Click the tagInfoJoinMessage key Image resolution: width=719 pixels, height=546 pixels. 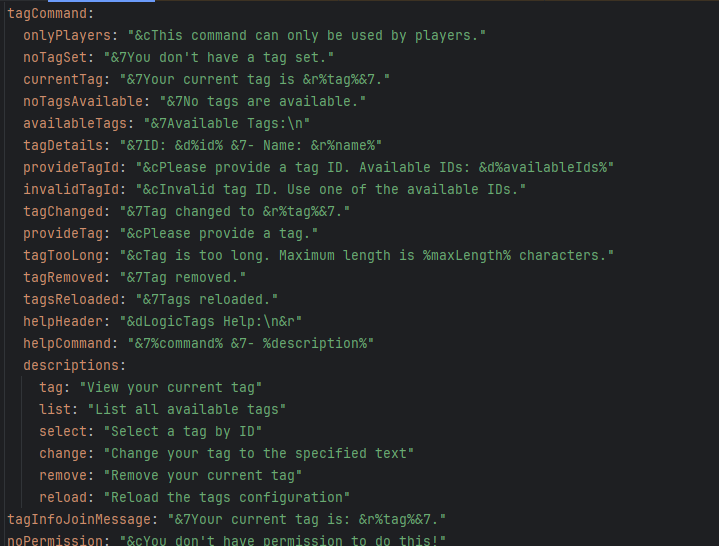click(x=79, y=519)
